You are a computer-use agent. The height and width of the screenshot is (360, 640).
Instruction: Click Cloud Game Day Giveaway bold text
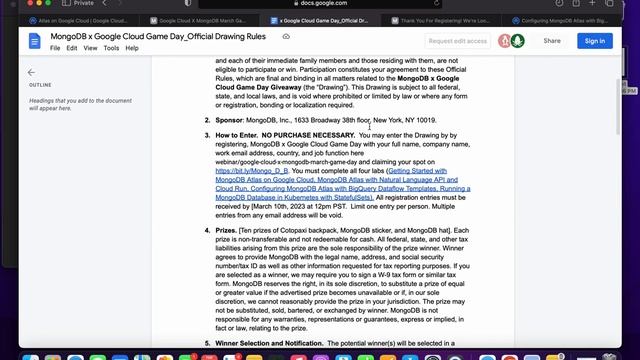tap(258, 87)
